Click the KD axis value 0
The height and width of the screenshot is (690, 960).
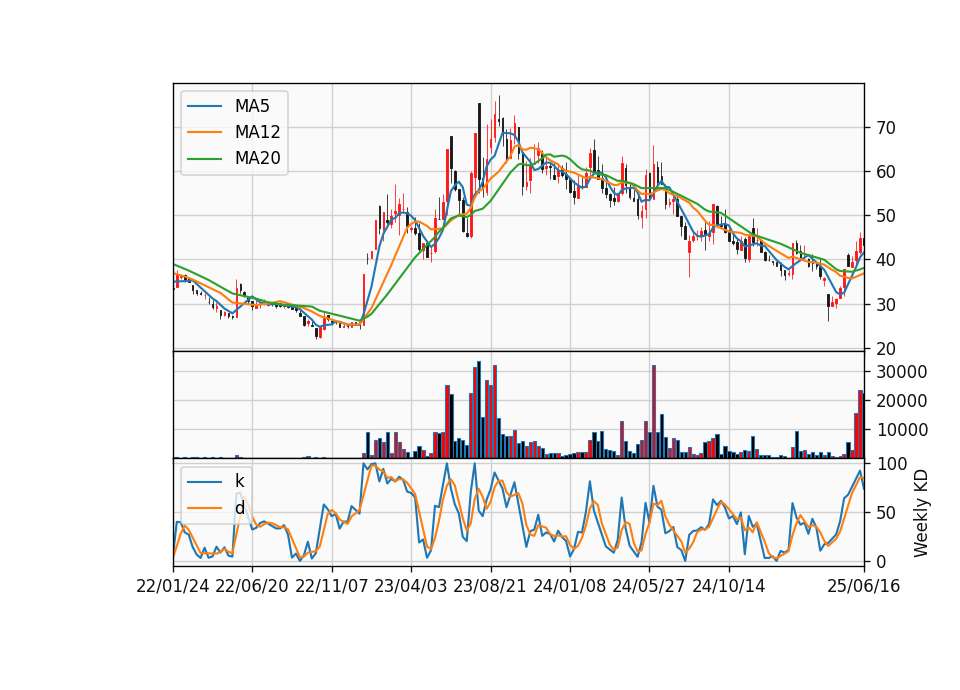pyautogui.click(x=881, y=561)
